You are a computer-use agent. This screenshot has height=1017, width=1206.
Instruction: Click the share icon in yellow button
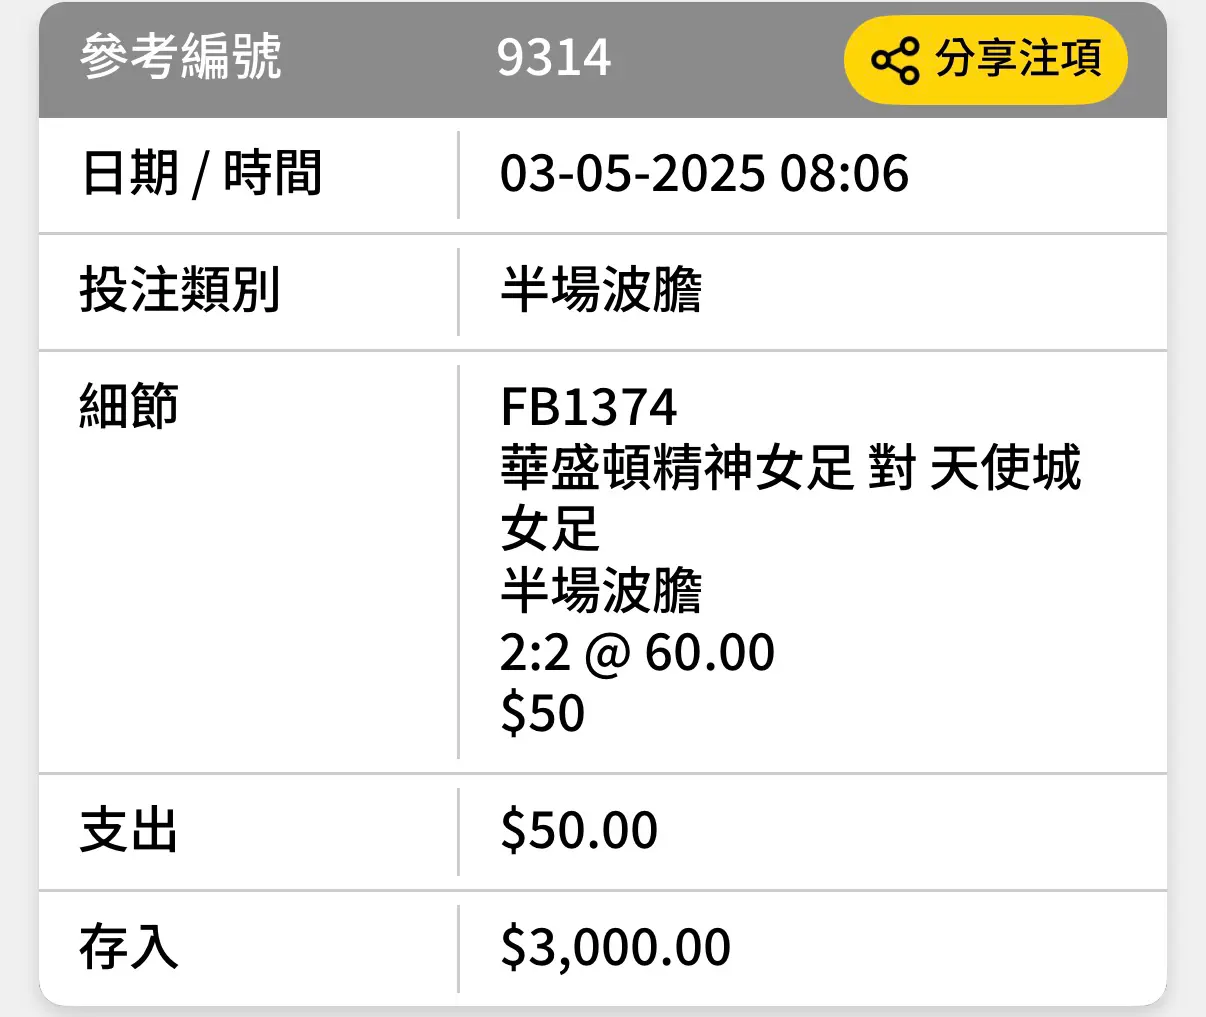895,60
